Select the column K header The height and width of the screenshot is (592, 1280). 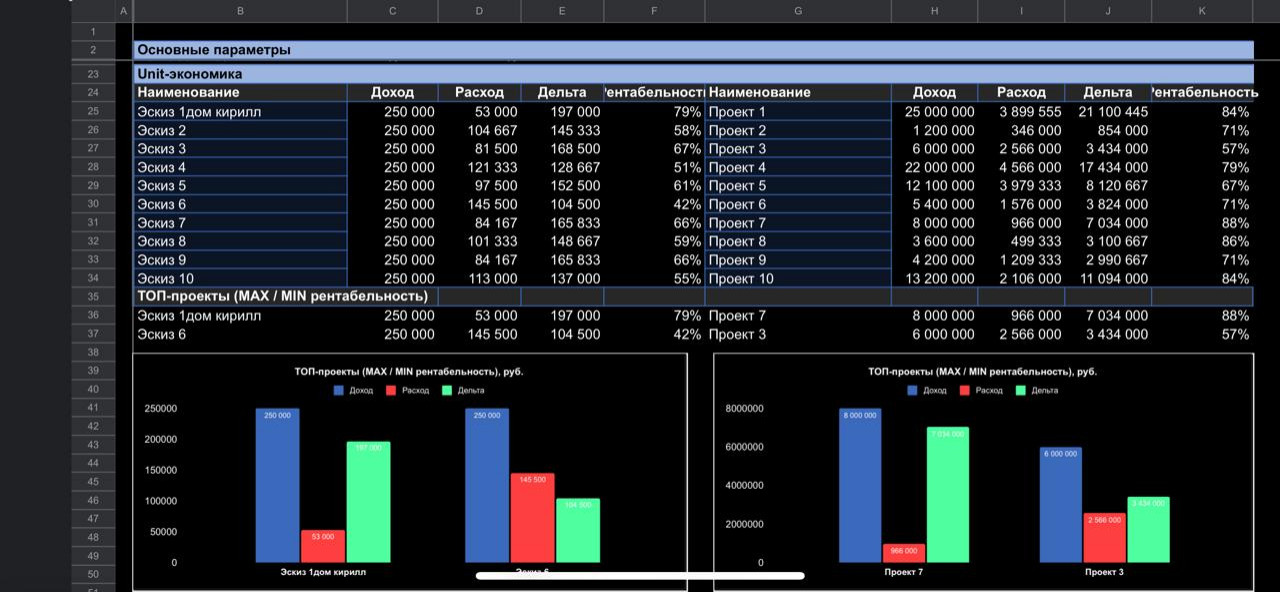(1202, 11)
